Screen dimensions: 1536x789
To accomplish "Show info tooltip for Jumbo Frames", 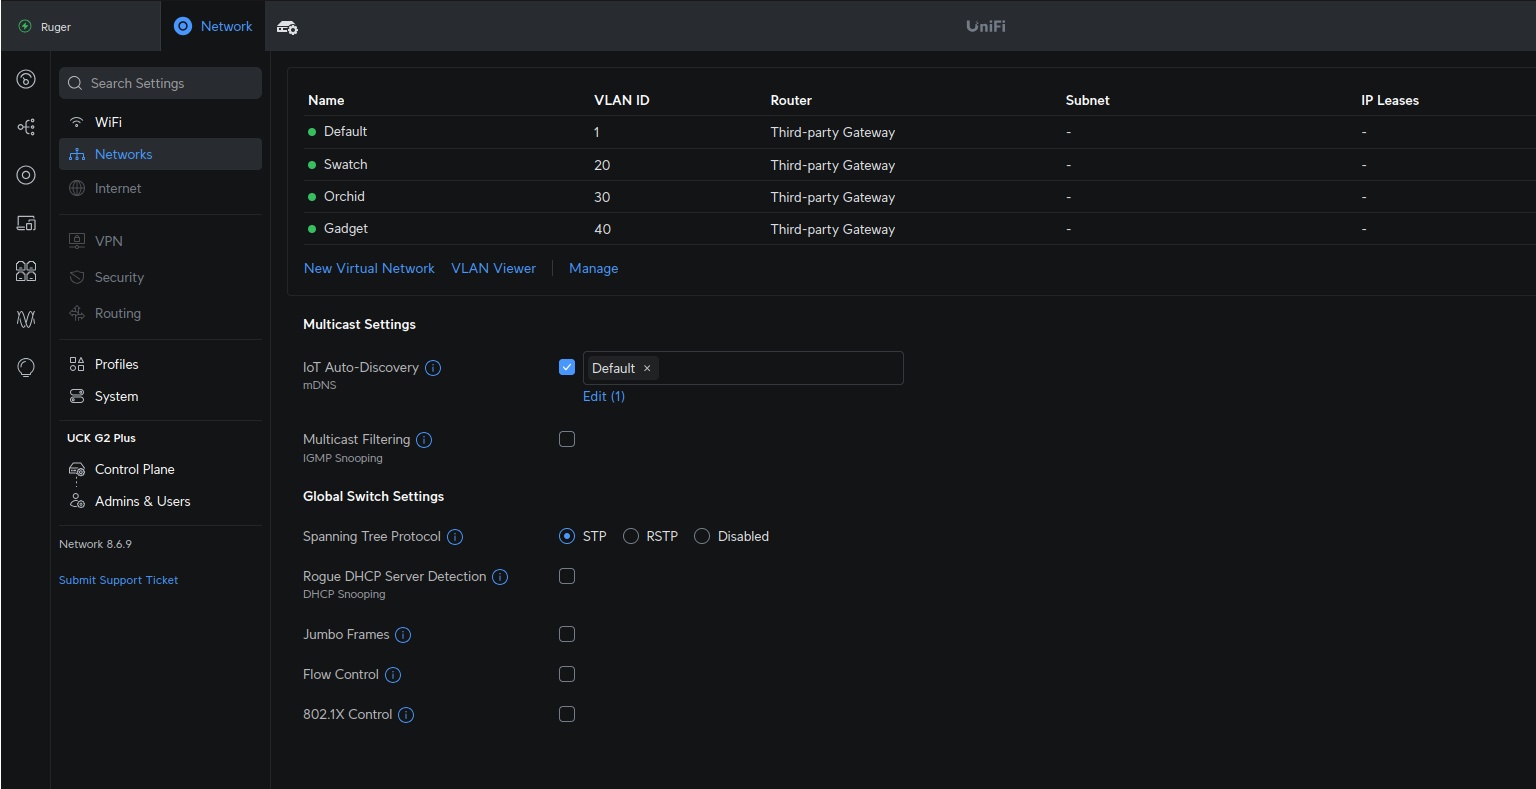I will pyautogui.click(x=403, y=635).
